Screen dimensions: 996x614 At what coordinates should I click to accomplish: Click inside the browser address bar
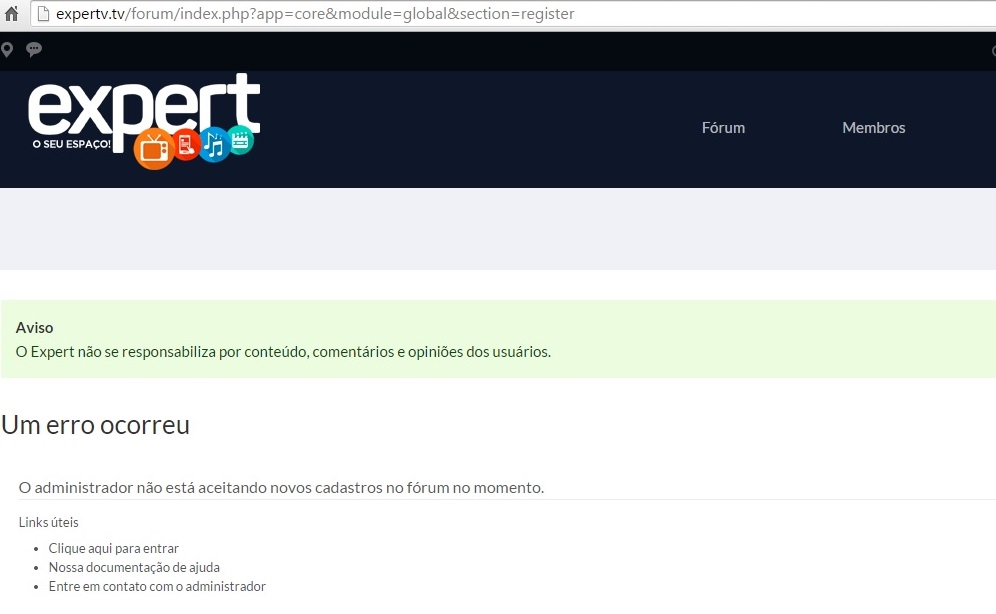click(x=300, y=14)
